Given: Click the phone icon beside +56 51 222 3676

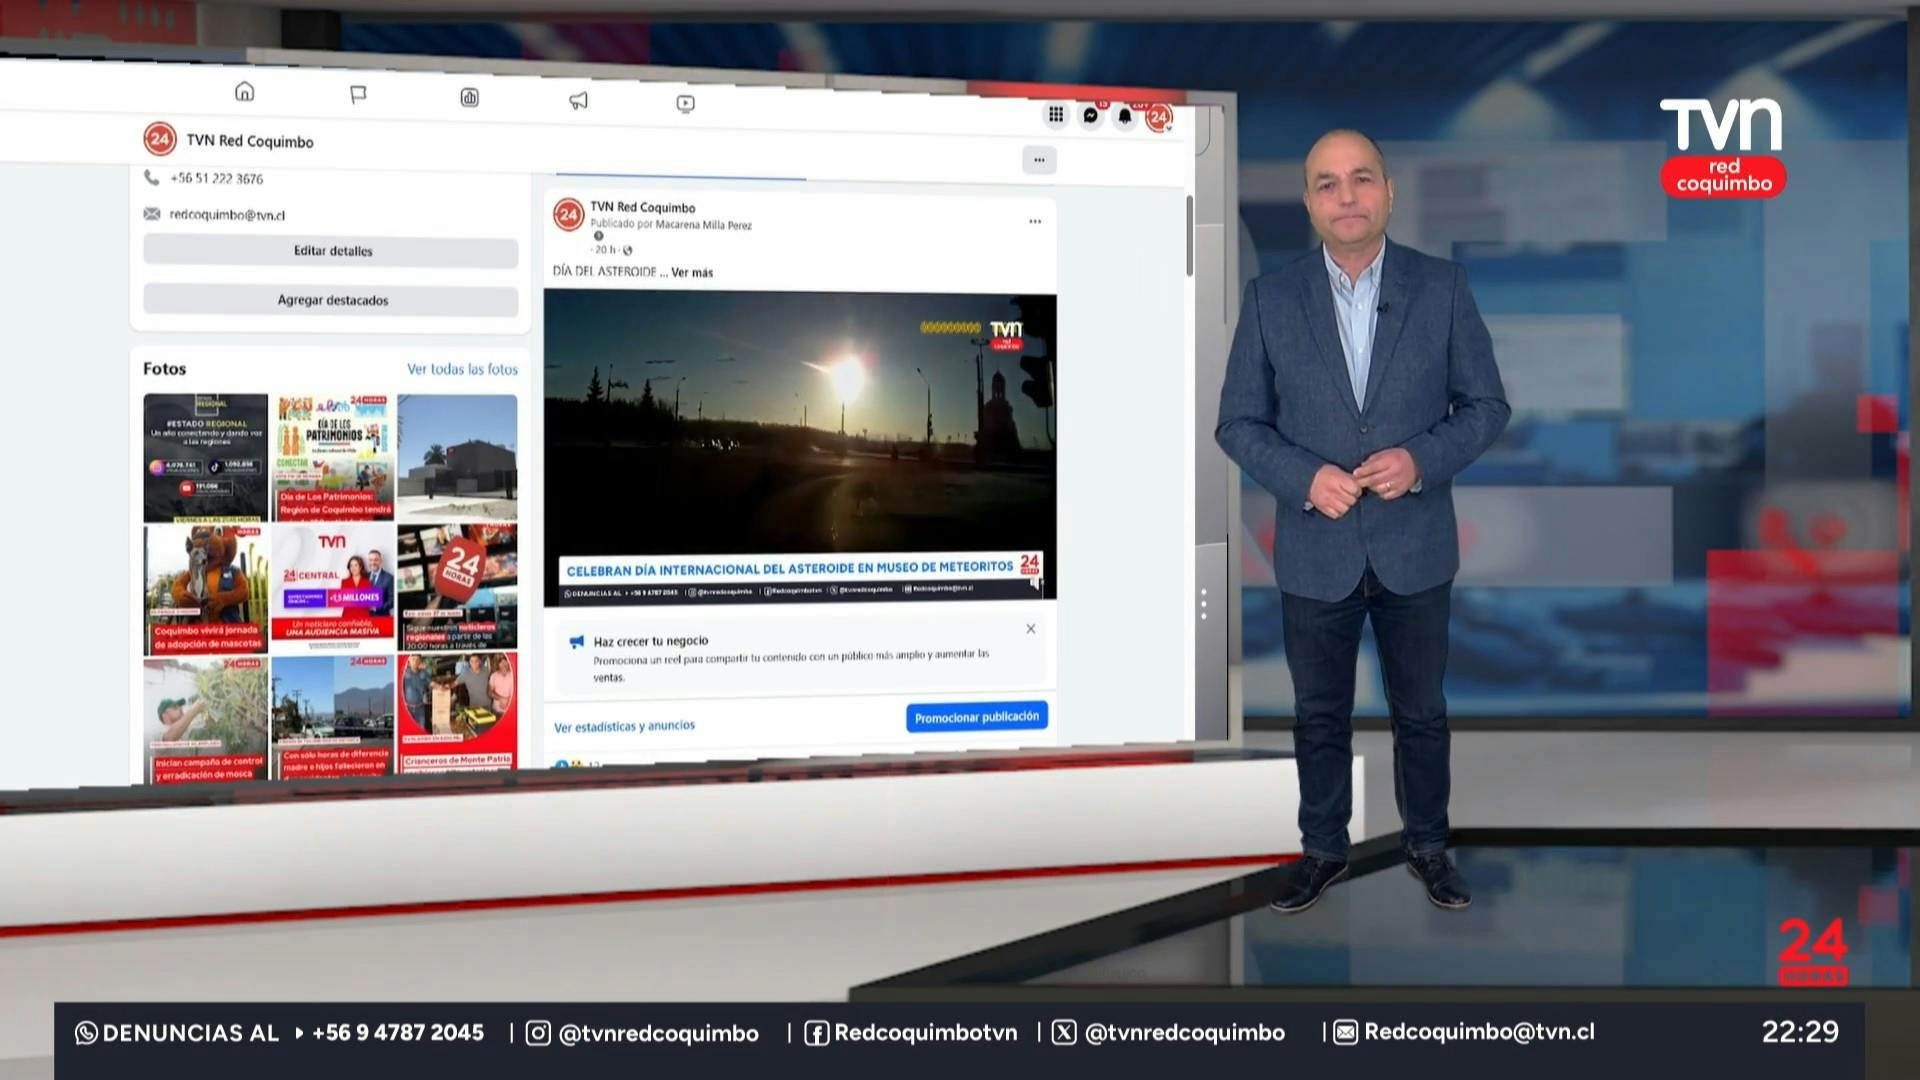Looking at the screenshot, I should 151,177.
